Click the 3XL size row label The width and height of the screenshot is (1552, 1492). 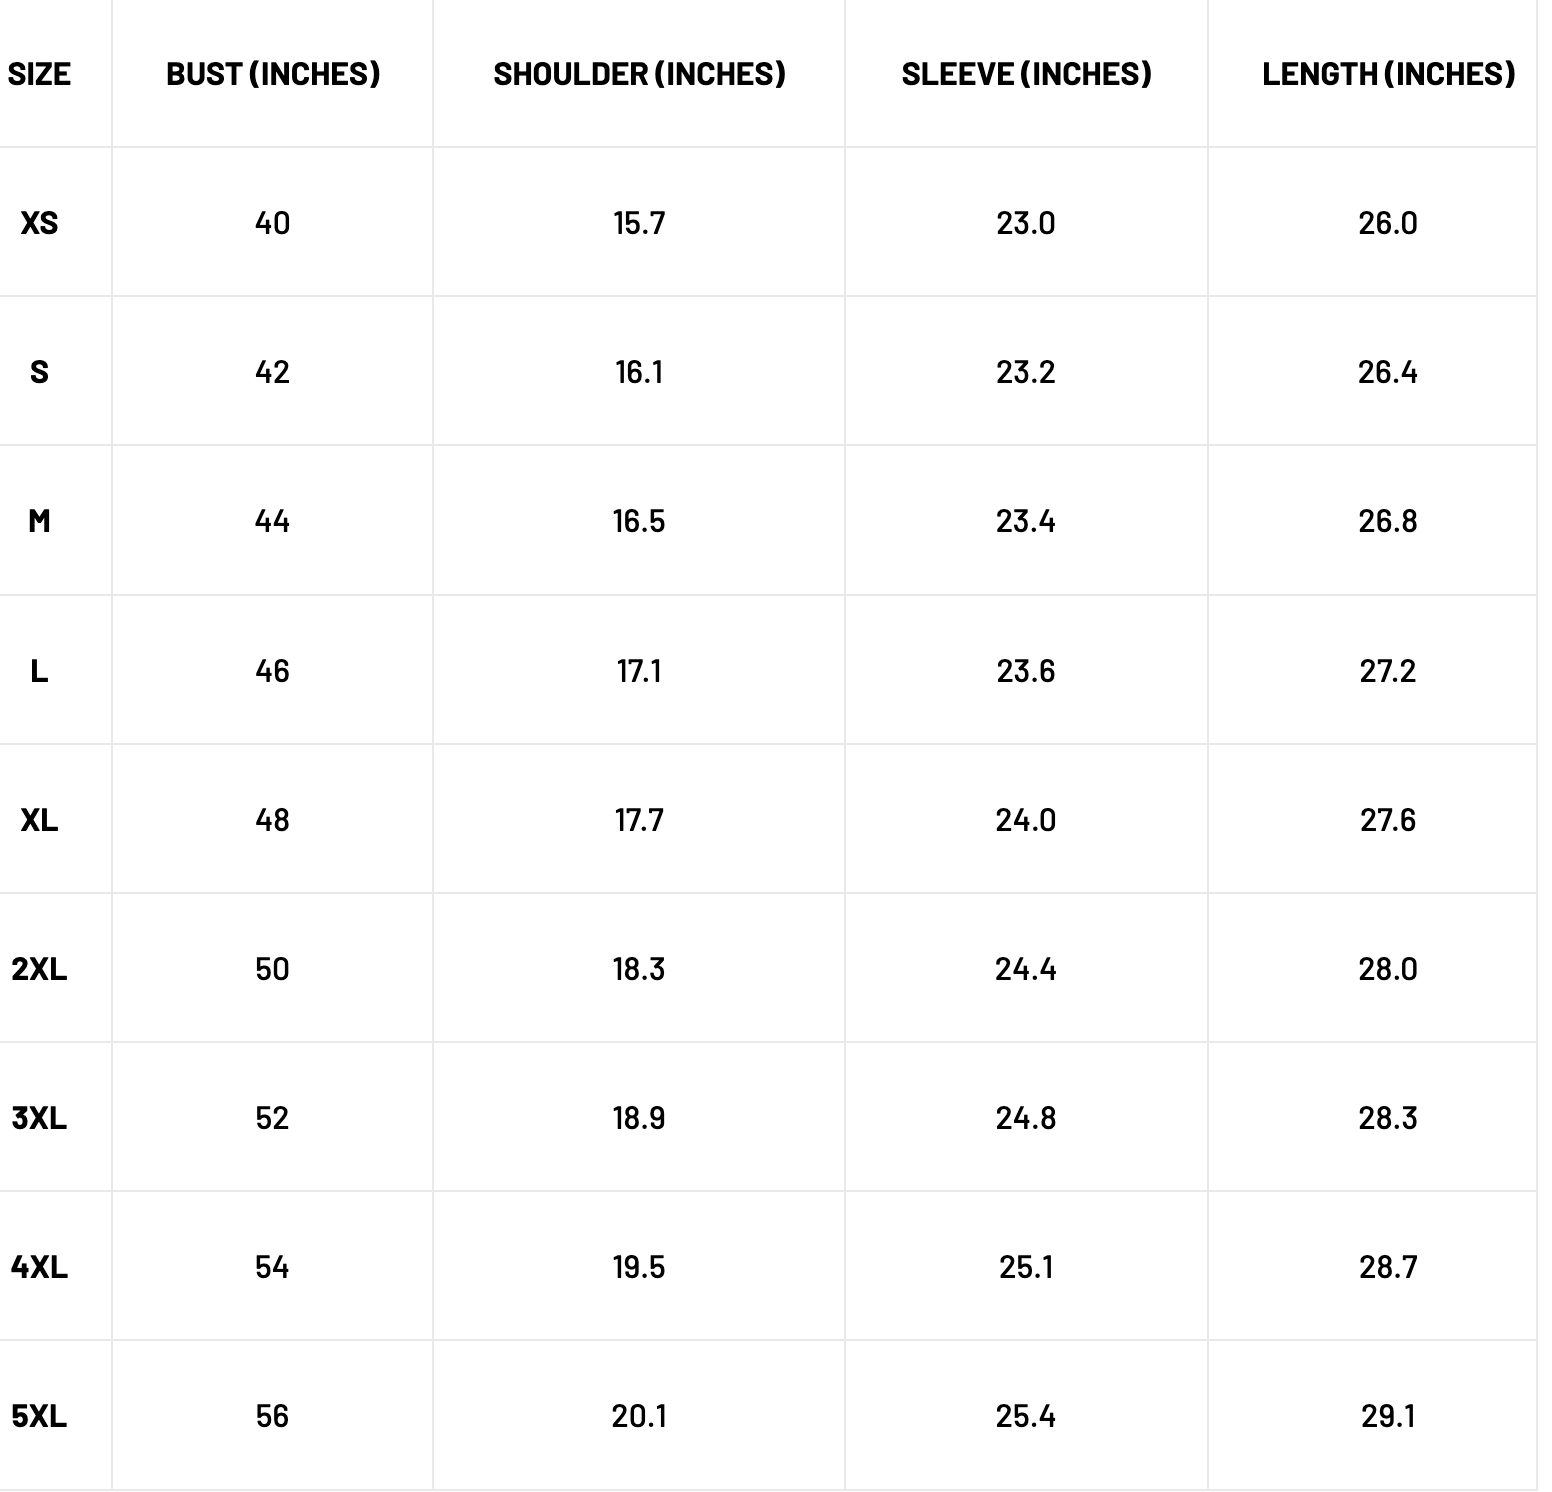[39, 1118]
